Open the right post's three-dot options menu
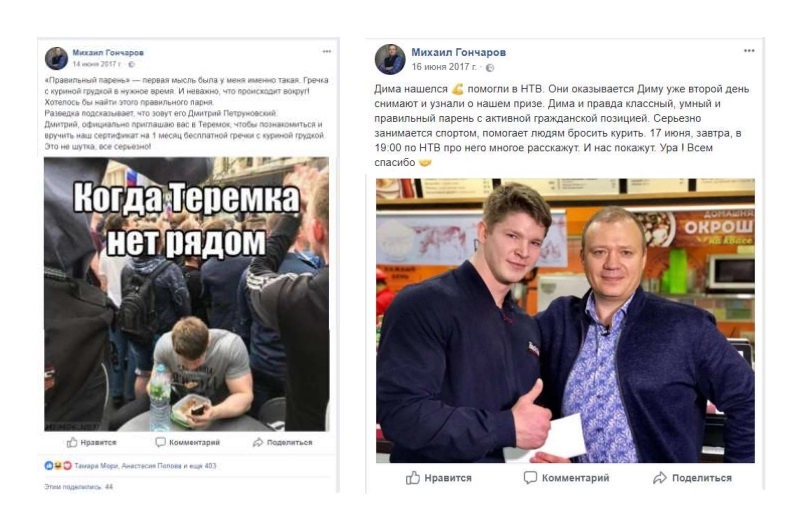802x528 pixels. tap(749, 51)
